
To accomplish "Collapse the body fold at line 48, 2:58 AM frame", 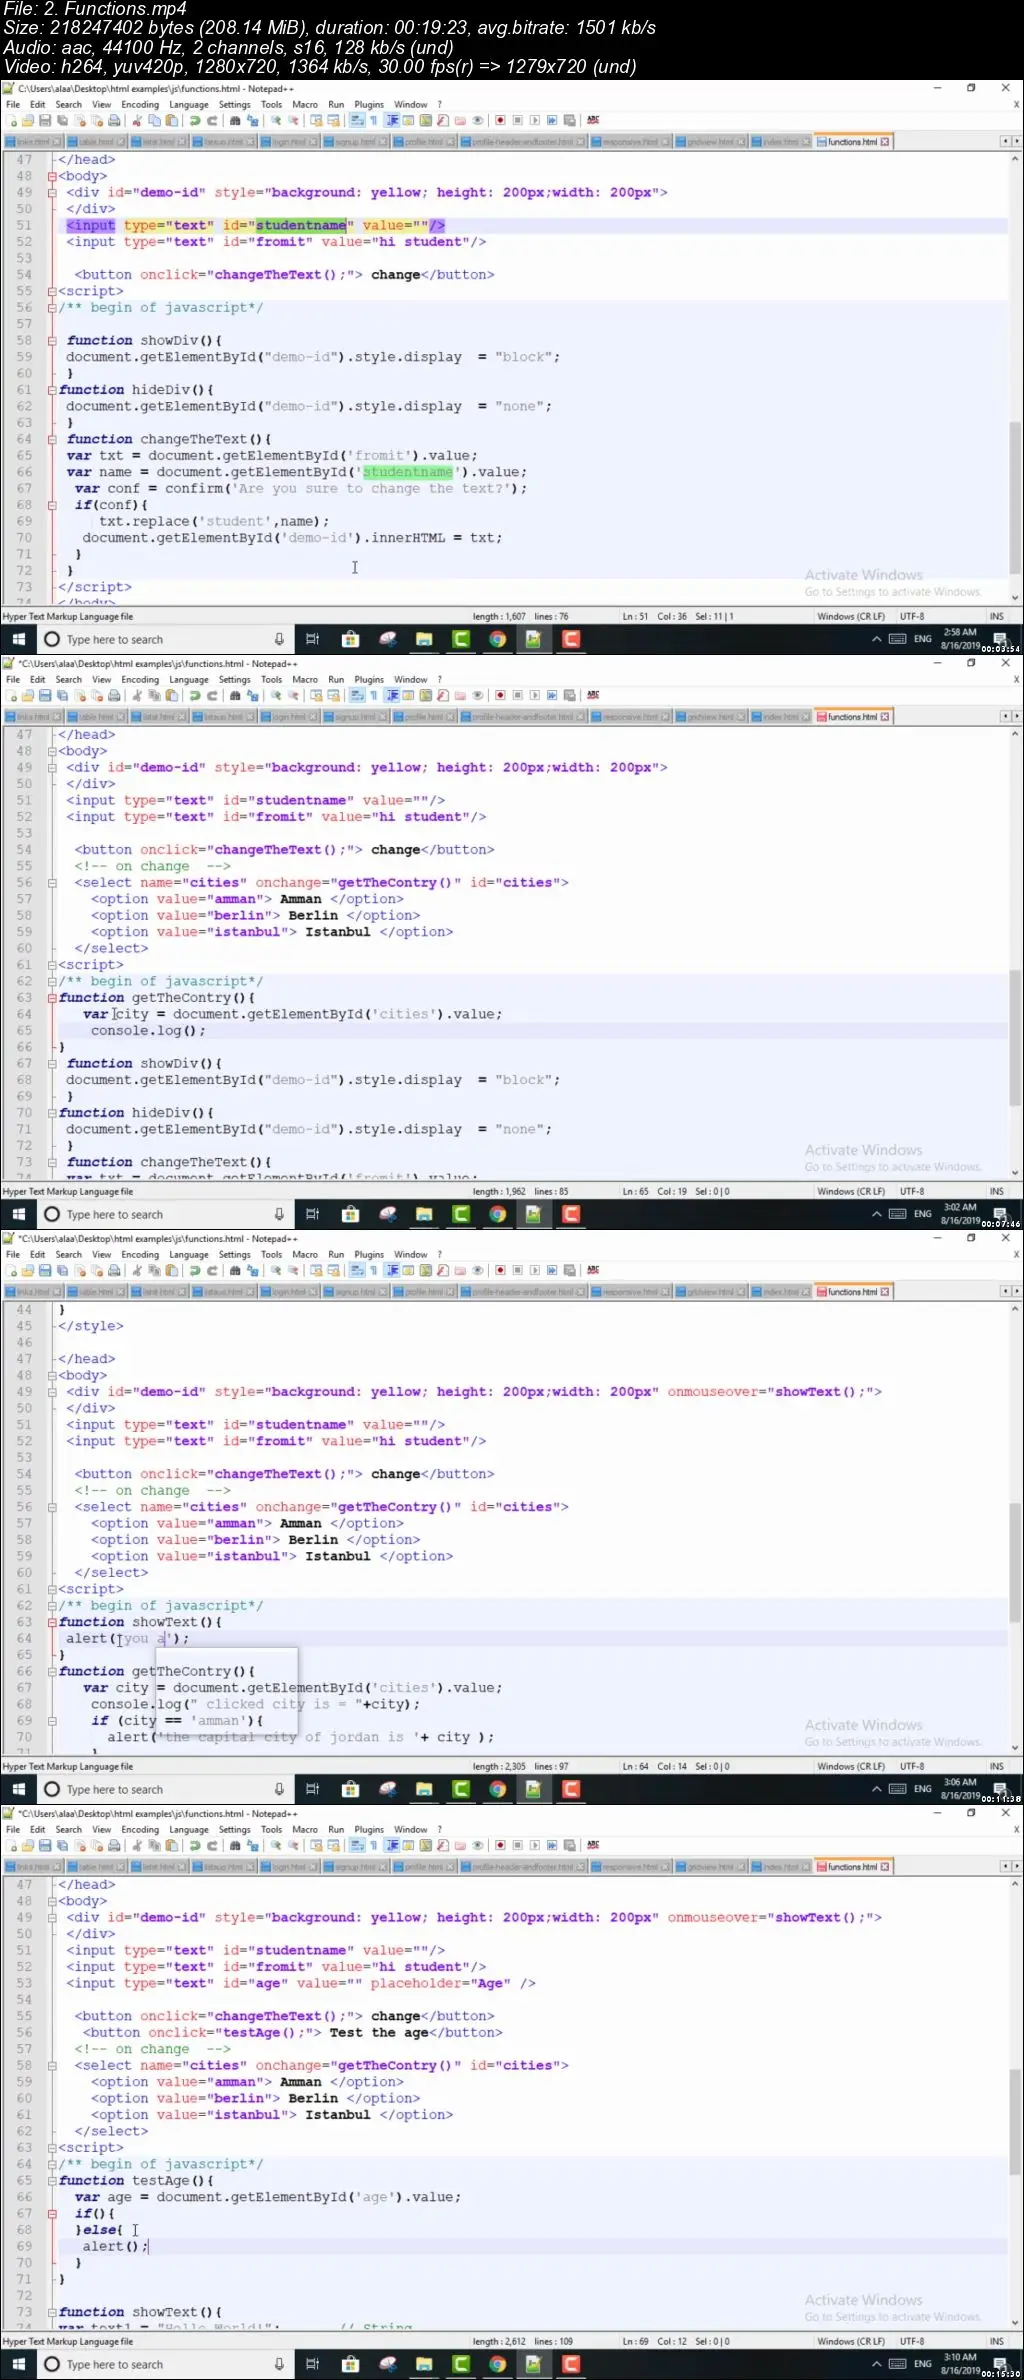I will (x=52, y=176).
